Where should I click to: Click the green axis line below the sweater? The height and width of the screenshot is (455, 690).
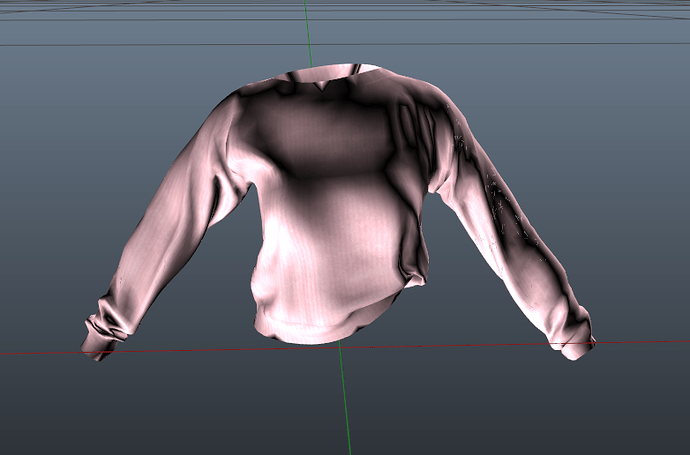click(345, 398)
